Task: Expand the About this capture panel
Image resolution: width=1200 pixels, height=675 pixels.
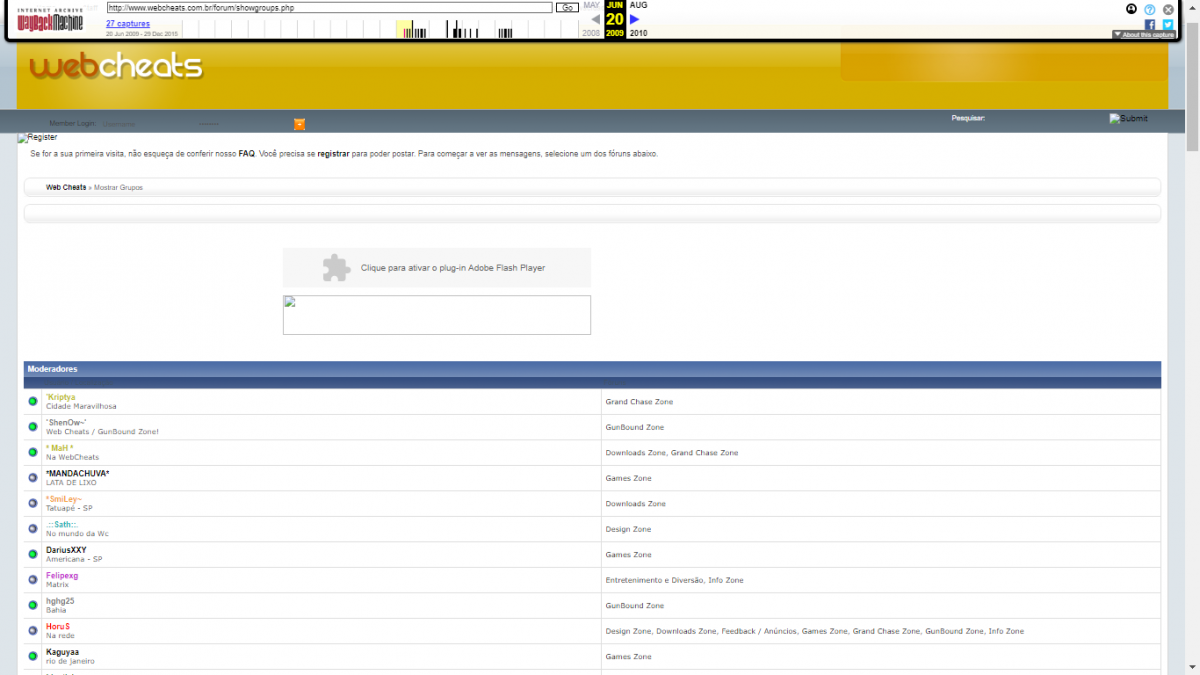Action: (1143, 35)
